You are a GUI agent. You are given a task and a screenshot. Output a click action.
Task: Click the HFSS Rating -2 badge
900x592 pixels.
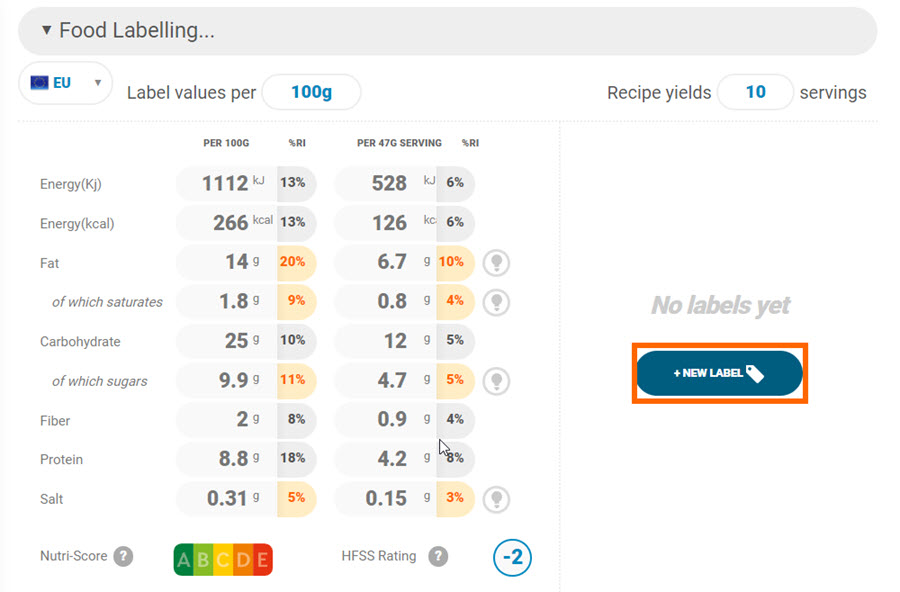[x=513, y=557]
